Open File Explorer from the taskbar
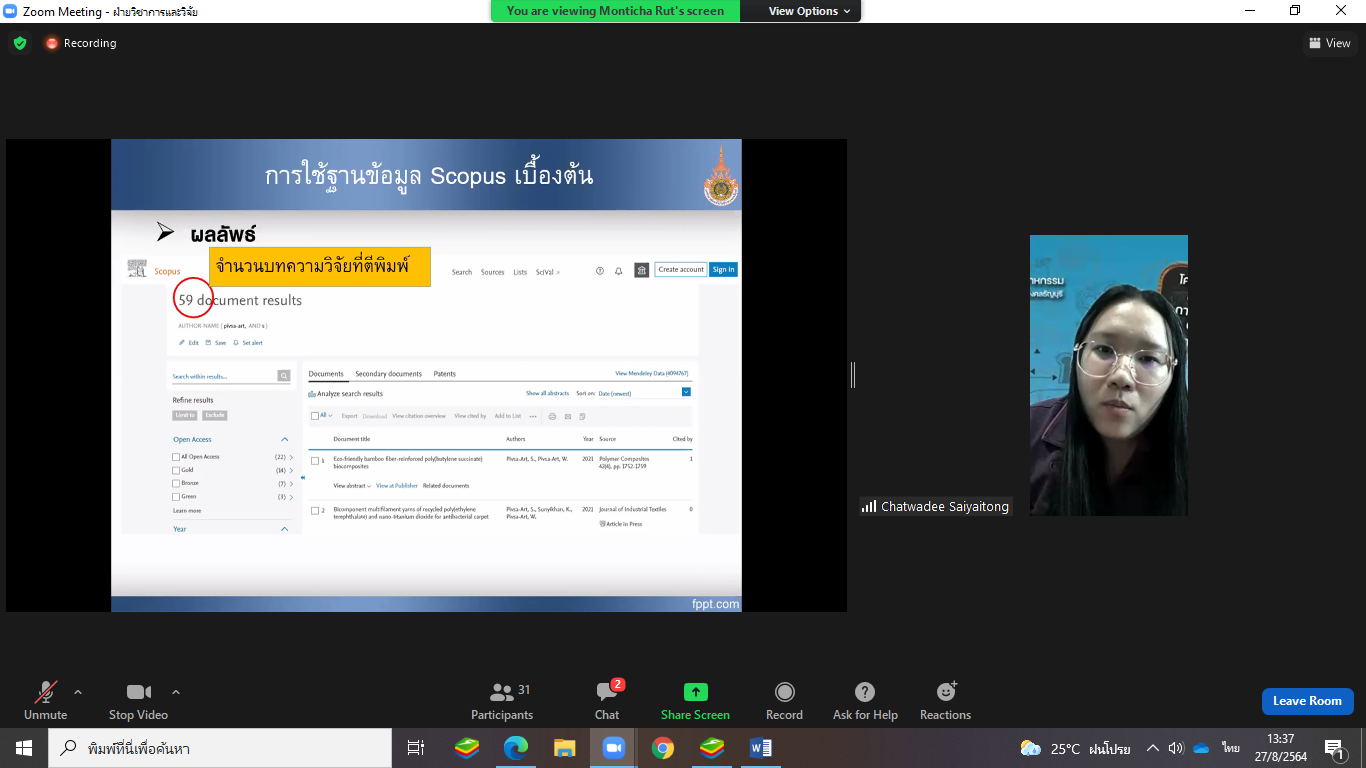Screen dimensions: 1366x768 [x=564, y=748]
